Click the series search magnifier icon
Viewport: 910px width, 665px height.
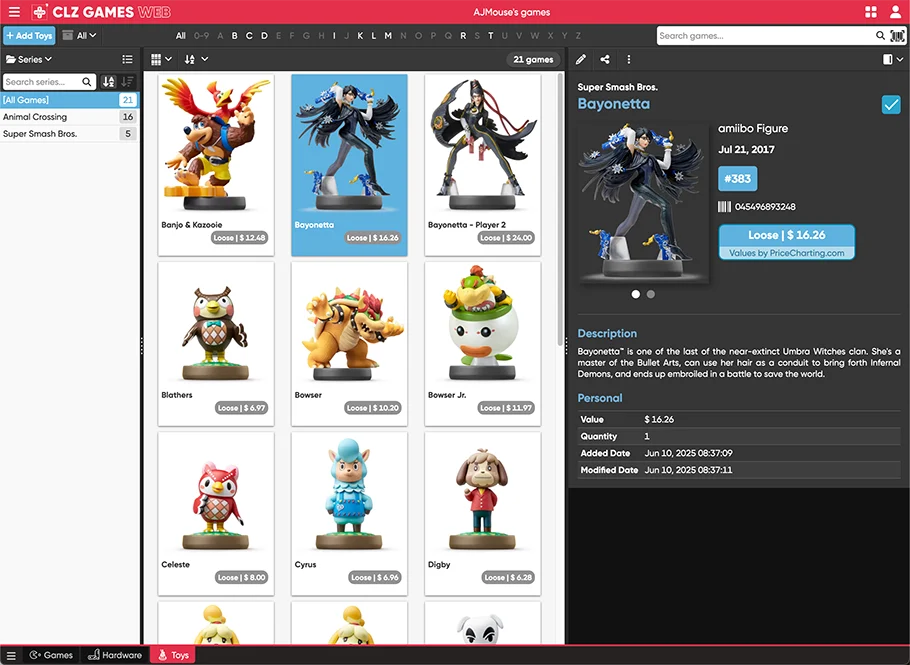point(86,82)
